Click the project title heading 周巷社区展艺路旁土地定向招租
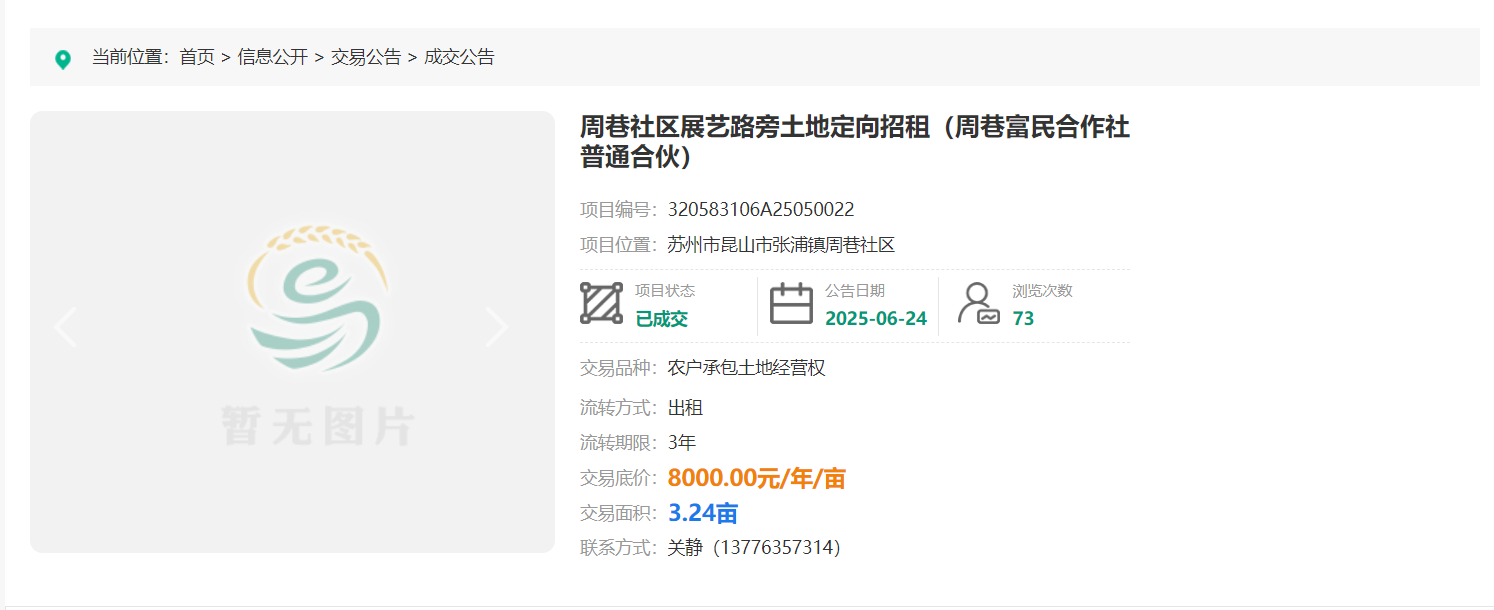Image resolution: width=1494 pixels, height=610 pixels. click(855, 142)
